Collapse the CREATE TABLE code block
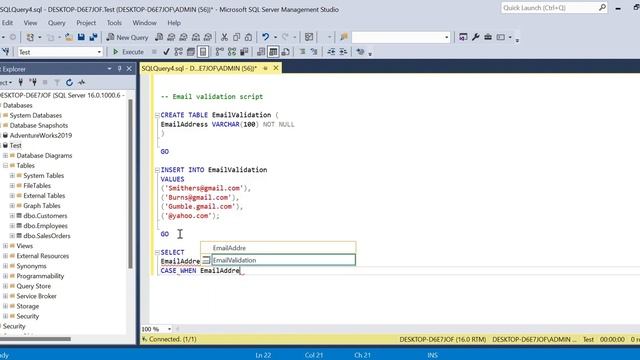The width and height of the screenshot is (640, 360). click(157, 116)
